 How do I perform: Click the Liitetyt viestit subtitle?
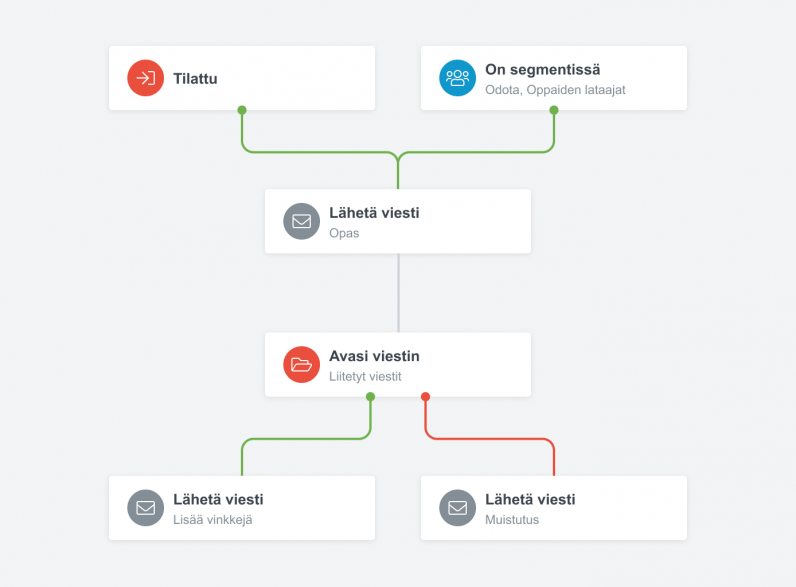pos(365,376)
